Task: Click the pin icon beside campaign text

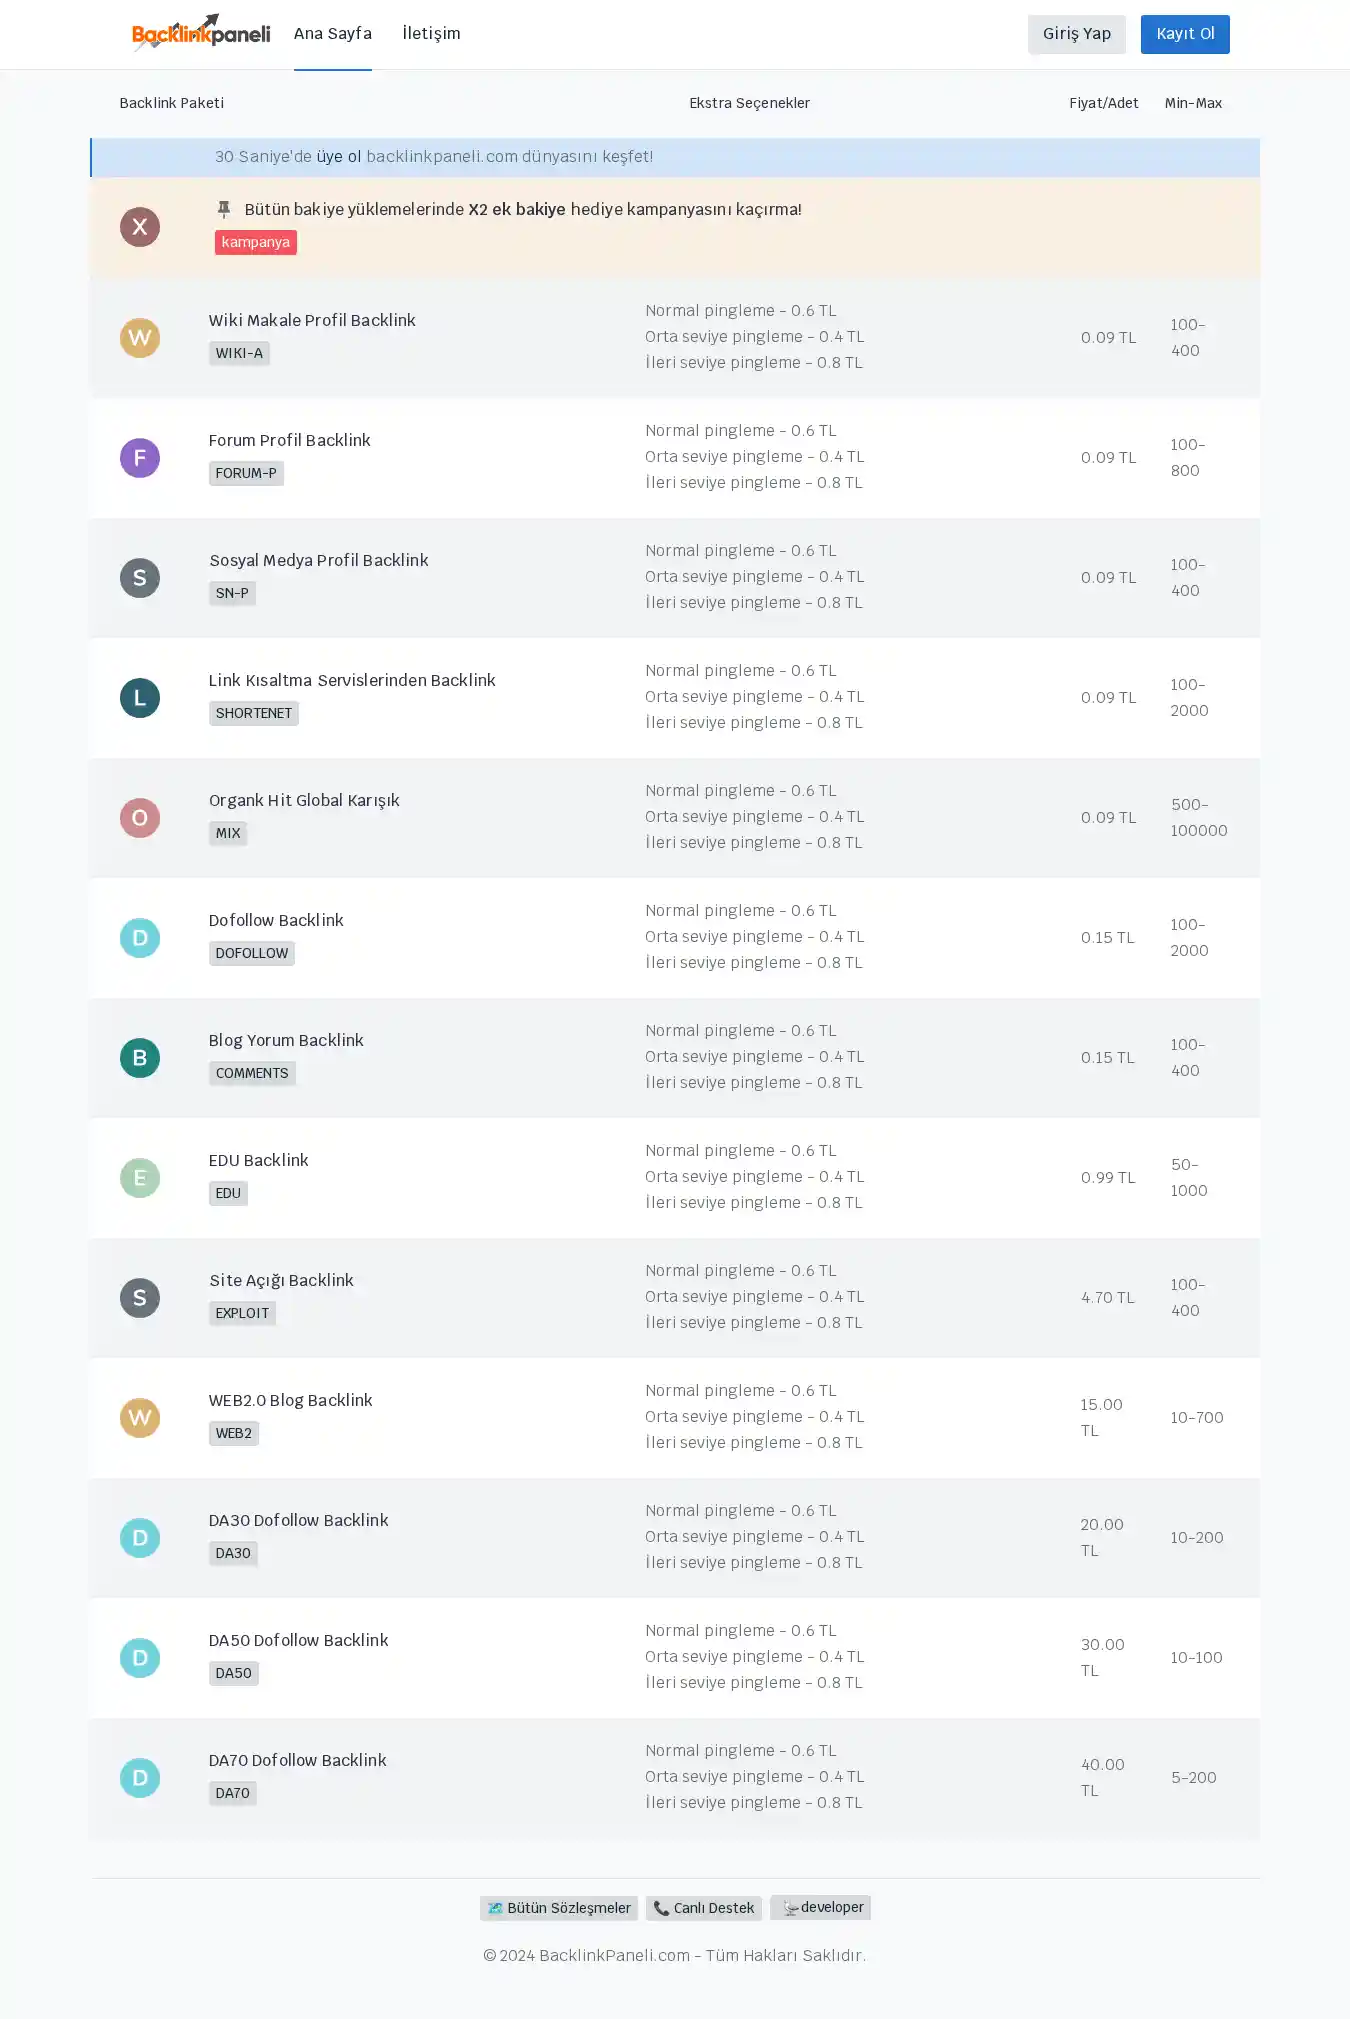Action: [x=224, y=209]
